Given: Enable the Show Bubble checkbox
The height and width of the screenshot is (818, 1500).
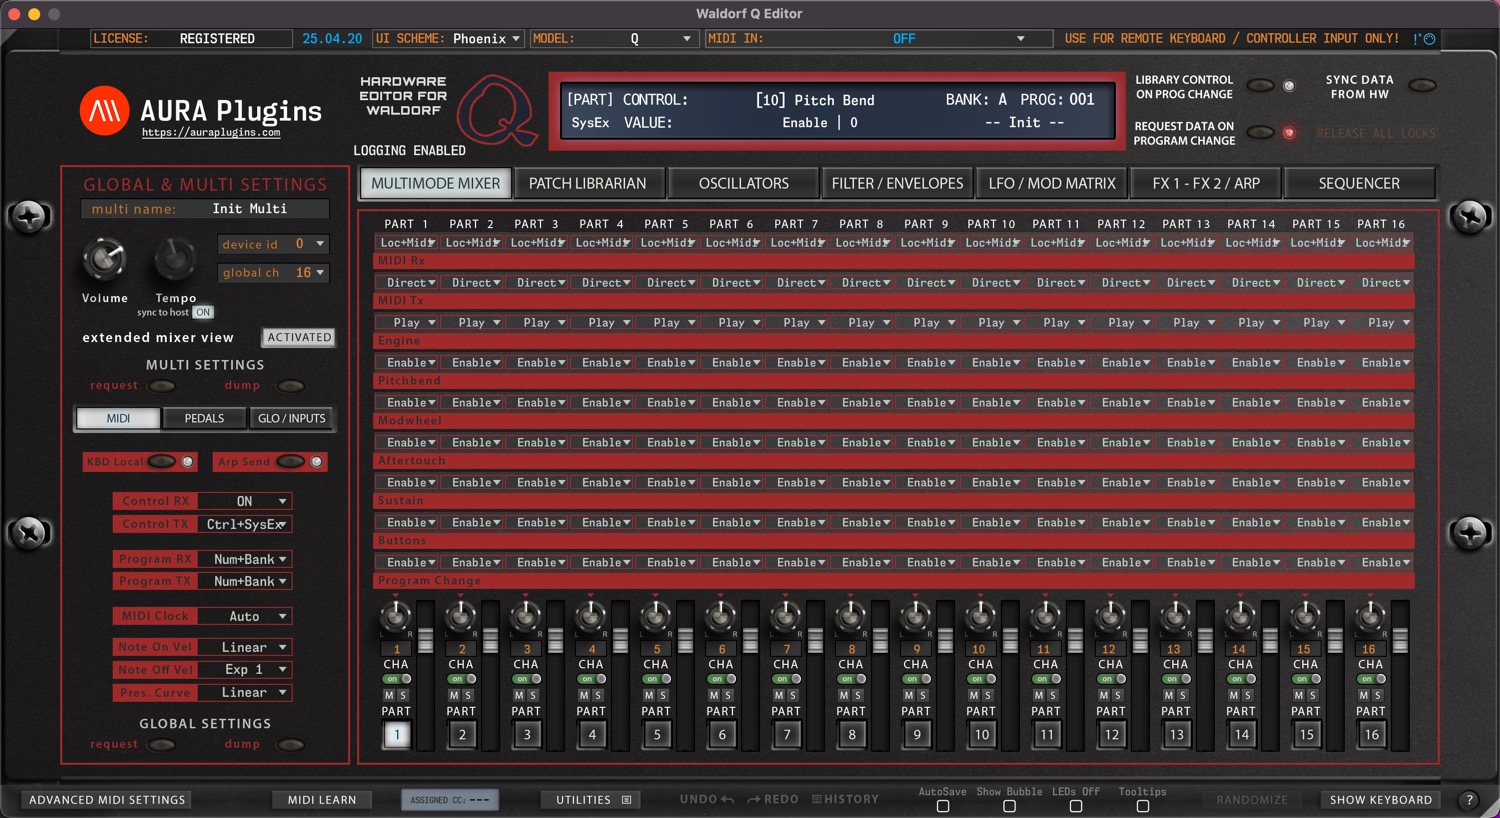Looking at the screenshot, I should pos(1009,806).
